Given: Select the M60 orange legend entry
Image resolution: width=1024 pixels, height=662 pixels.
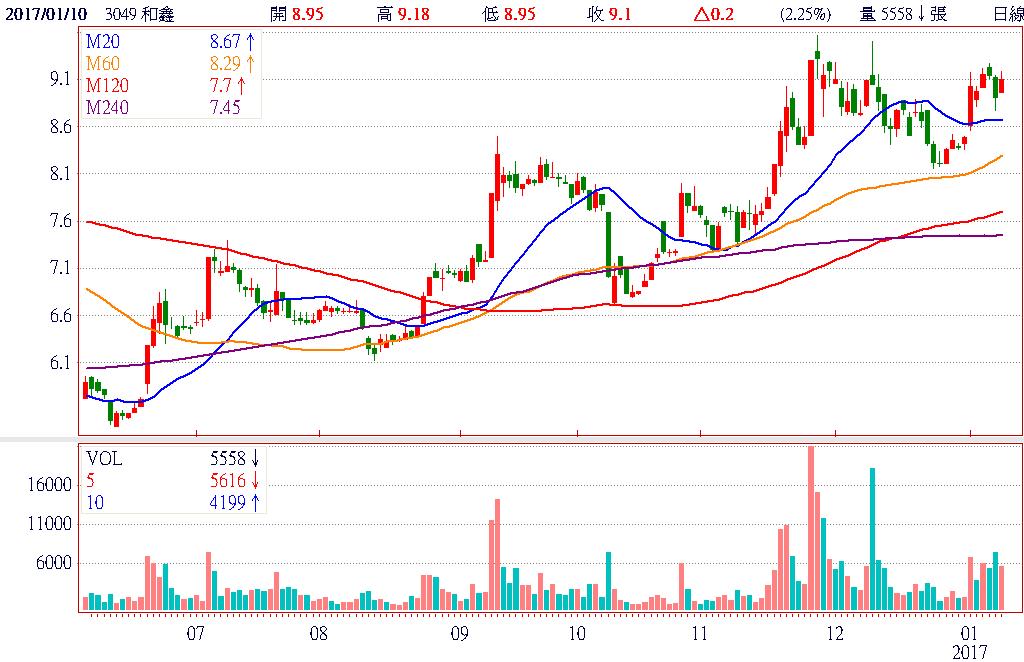Looking at the screenshot, I should pos(103,64).
